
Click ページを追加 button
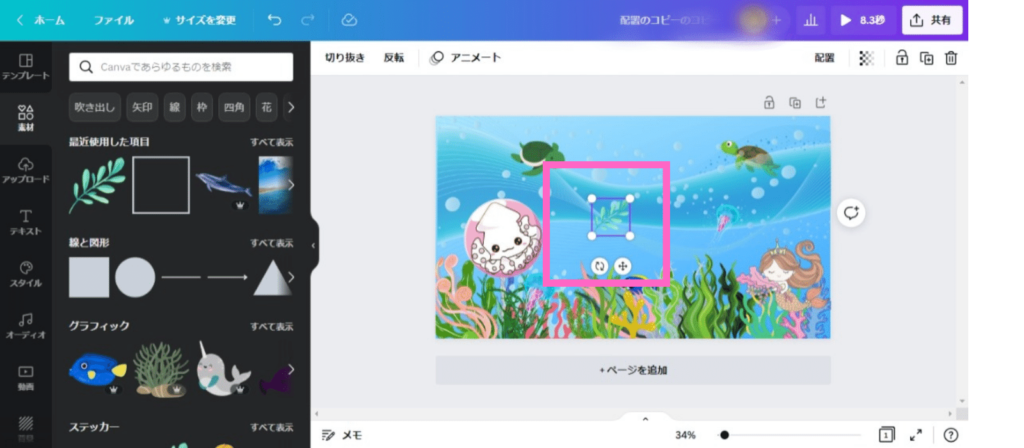tap(633, 370)
